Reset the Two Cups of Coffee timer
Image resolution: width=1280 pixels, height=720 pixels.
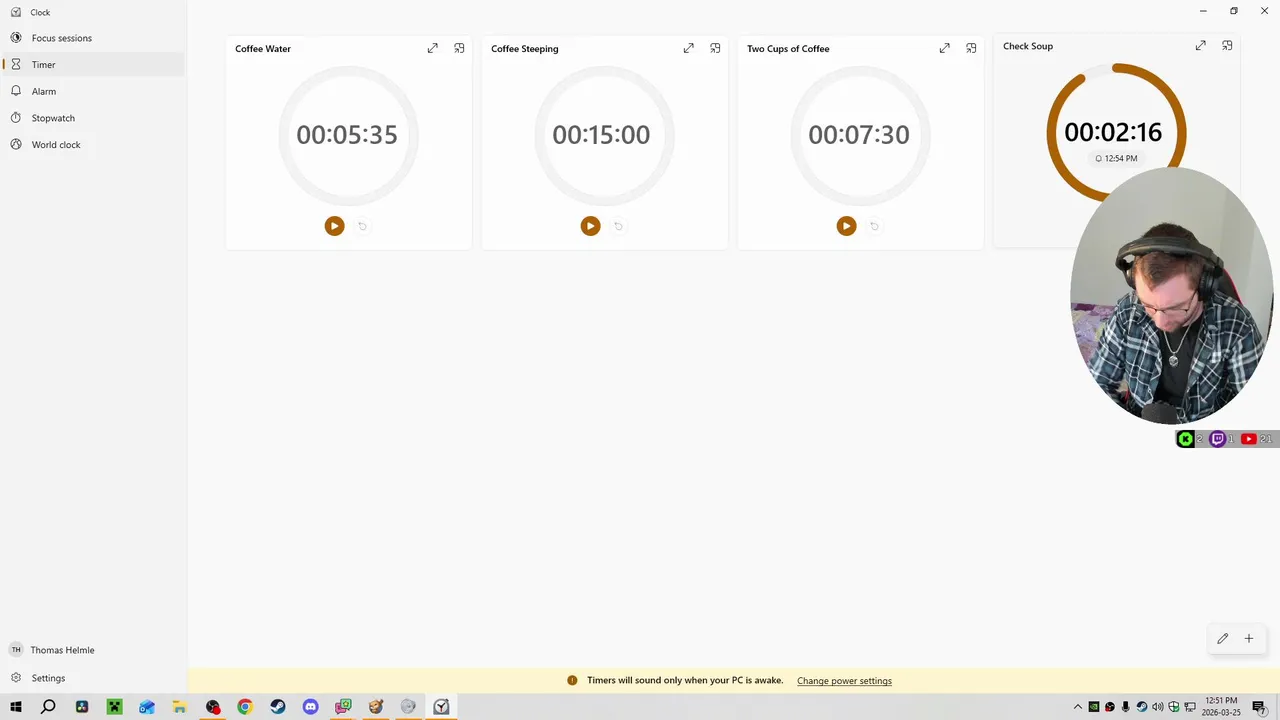[874, 226]
